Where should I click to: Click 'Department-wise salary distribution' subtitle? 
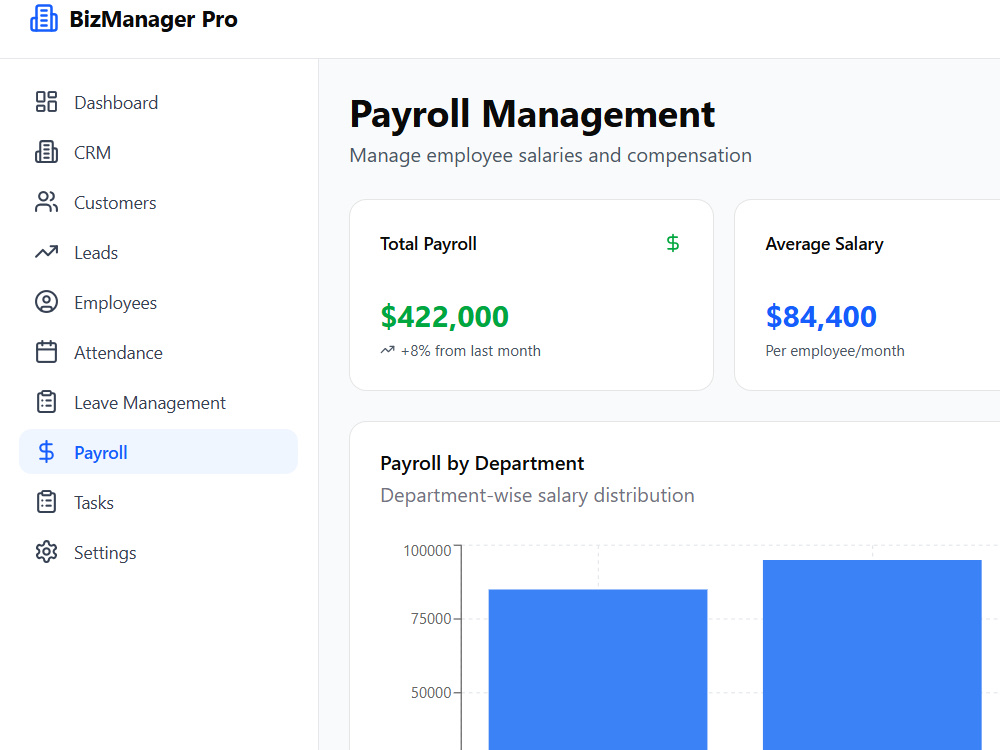coord(537,496)
